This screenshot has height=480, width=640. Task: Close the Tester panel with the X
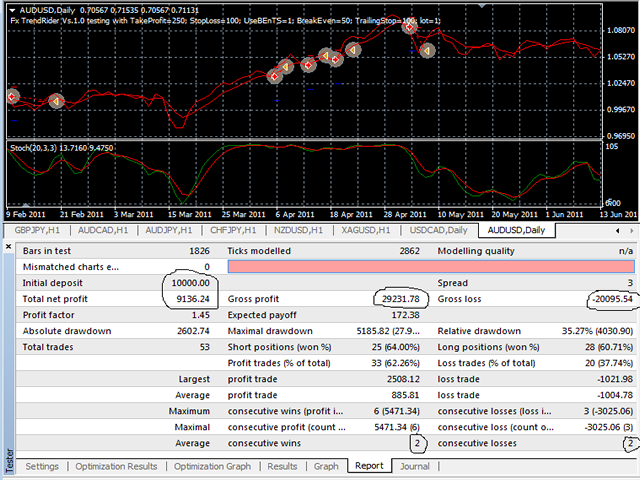tap(8, 247)
